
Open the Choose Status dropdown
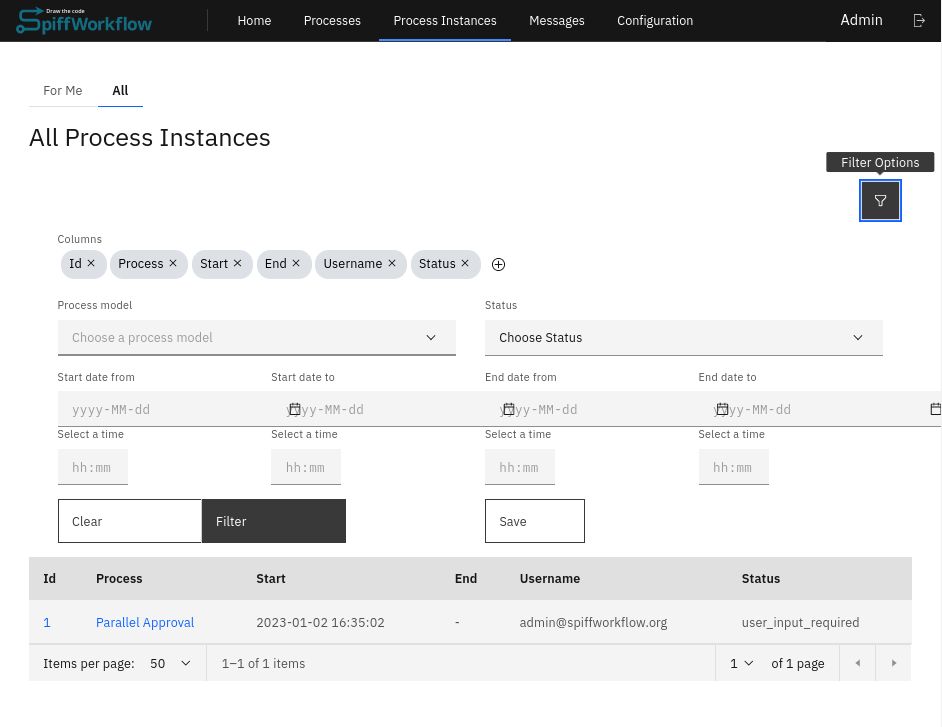(x=683, y=338)
